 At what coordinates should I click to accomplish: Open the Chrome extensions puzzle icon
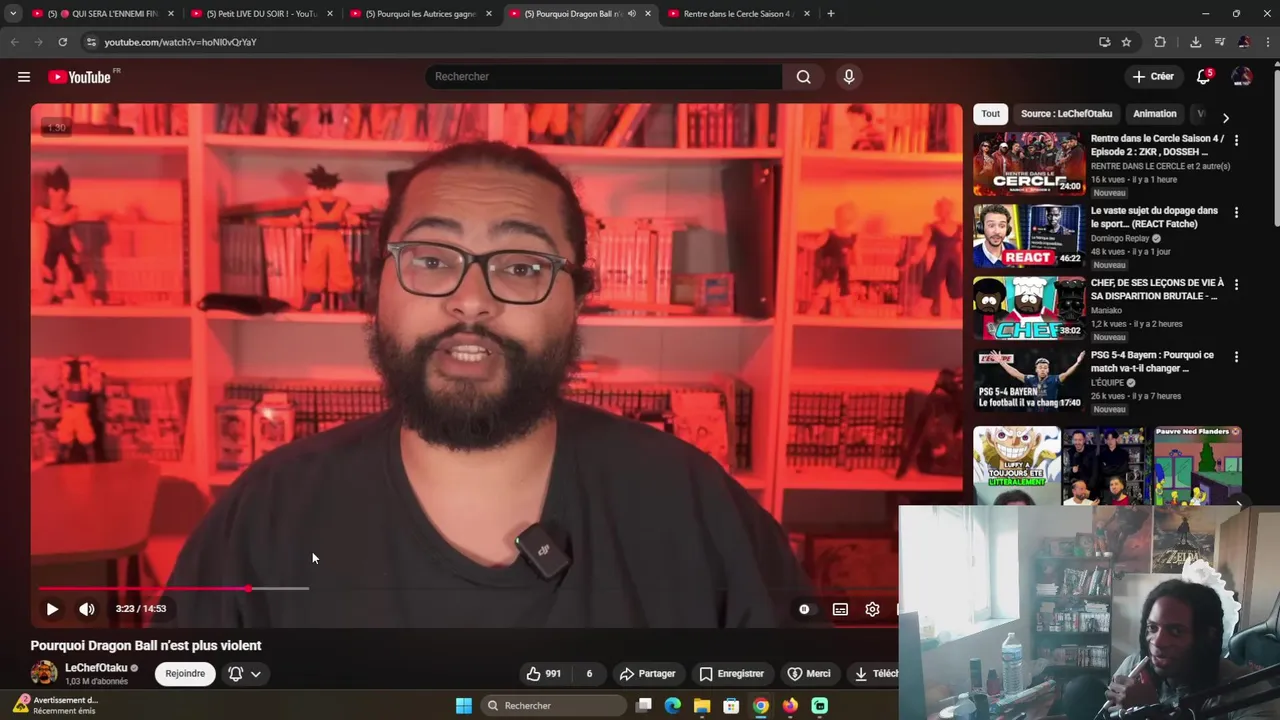tap(1160, 42)
